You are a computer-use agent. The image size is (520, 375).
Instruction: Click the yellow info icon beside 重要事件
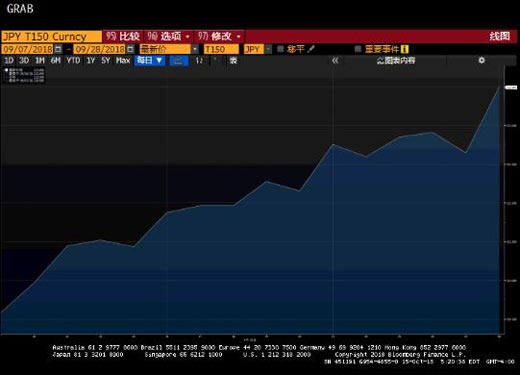[x=405, y=49]
